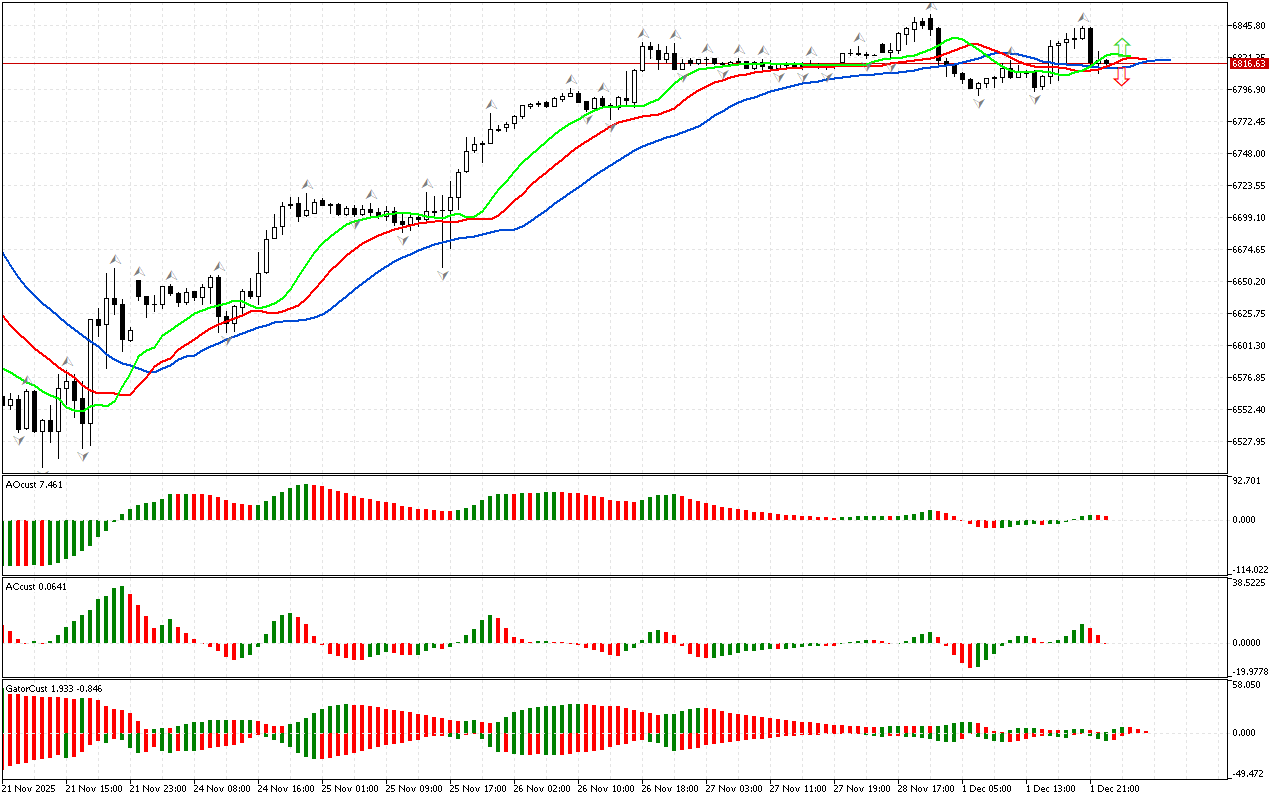Click the green up arrow signal marker
This screenshot has height=800, width=1280.
click(x=1122, y=47)
